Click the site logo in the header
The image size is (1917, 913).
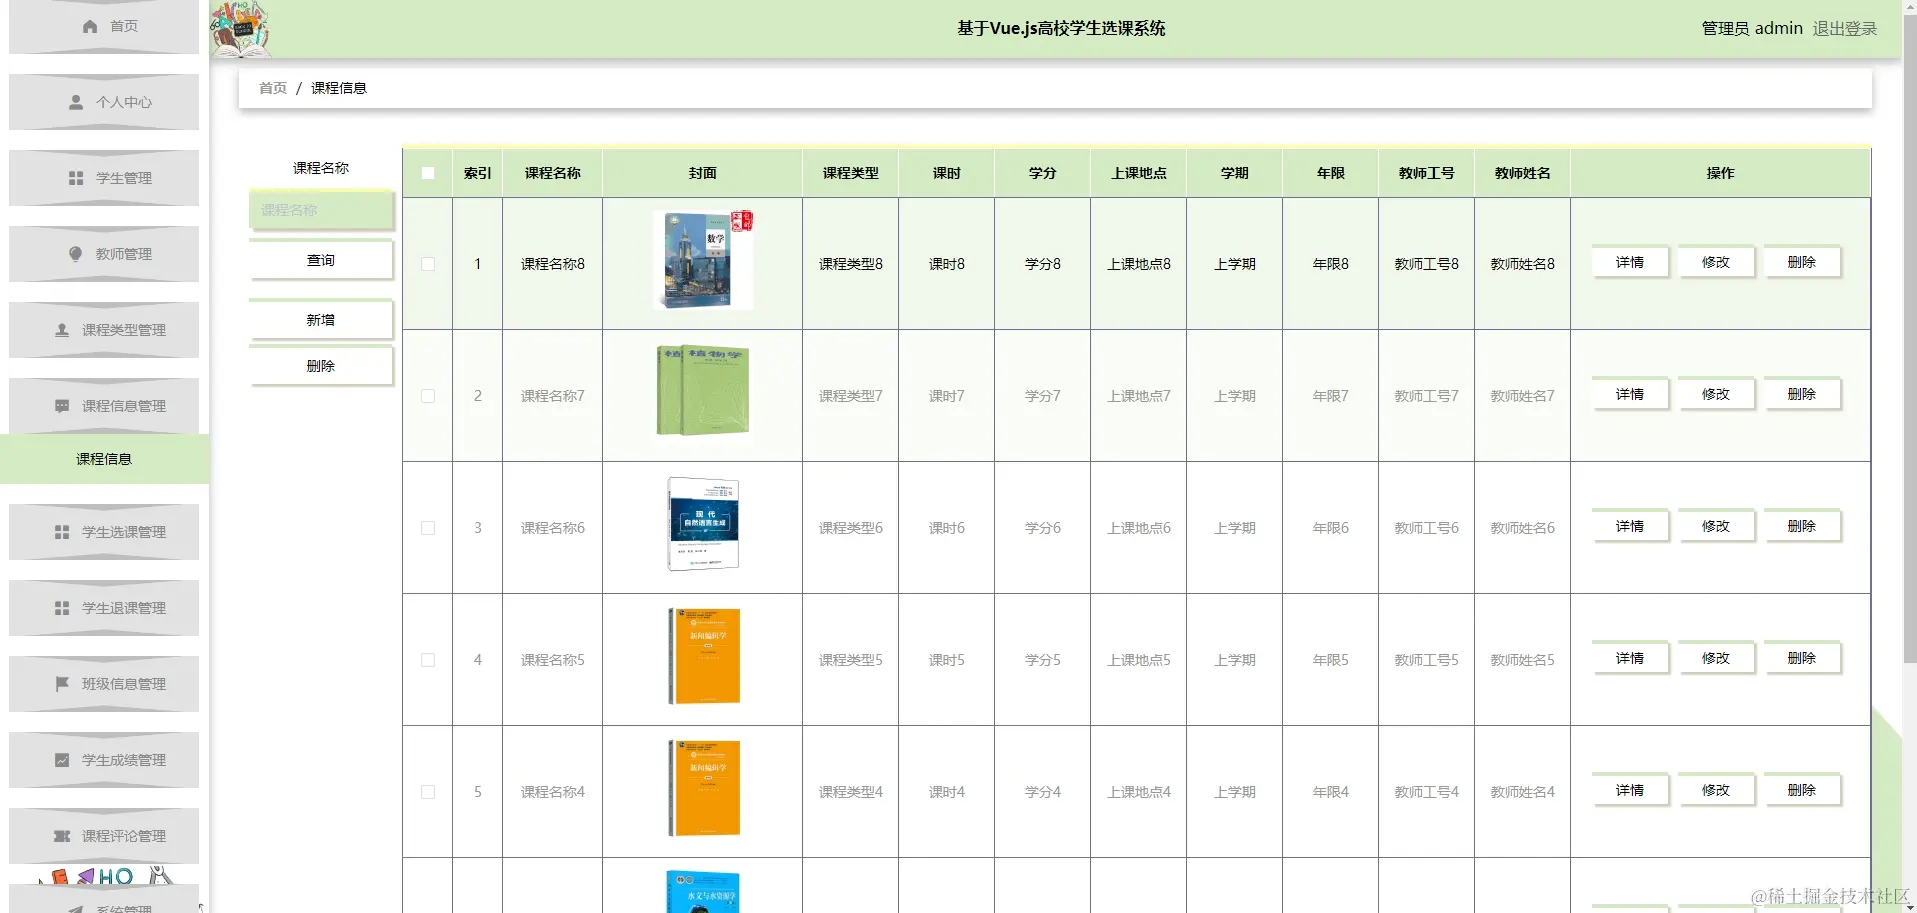(x=240, y=29)
